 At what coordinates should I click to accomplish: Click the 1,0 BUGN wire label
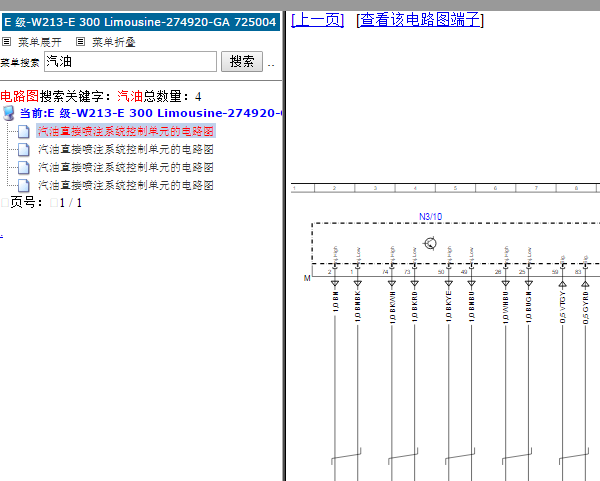click(528, 307)
